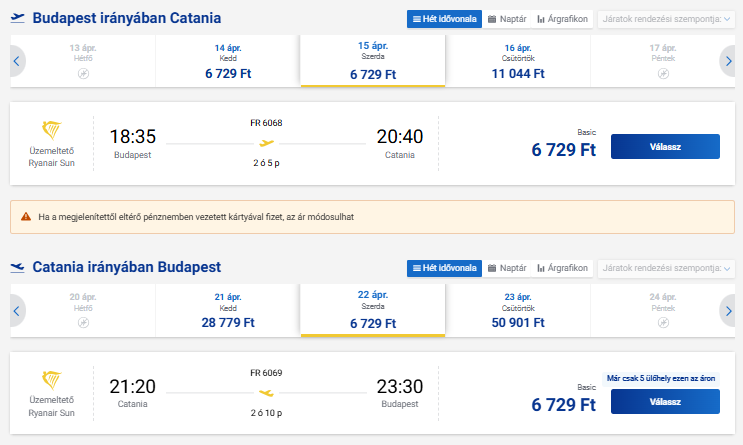This screenshot has height=445, width=743.
Task: Click next dates arrow in outbound date strip
Action: point(727,62)
